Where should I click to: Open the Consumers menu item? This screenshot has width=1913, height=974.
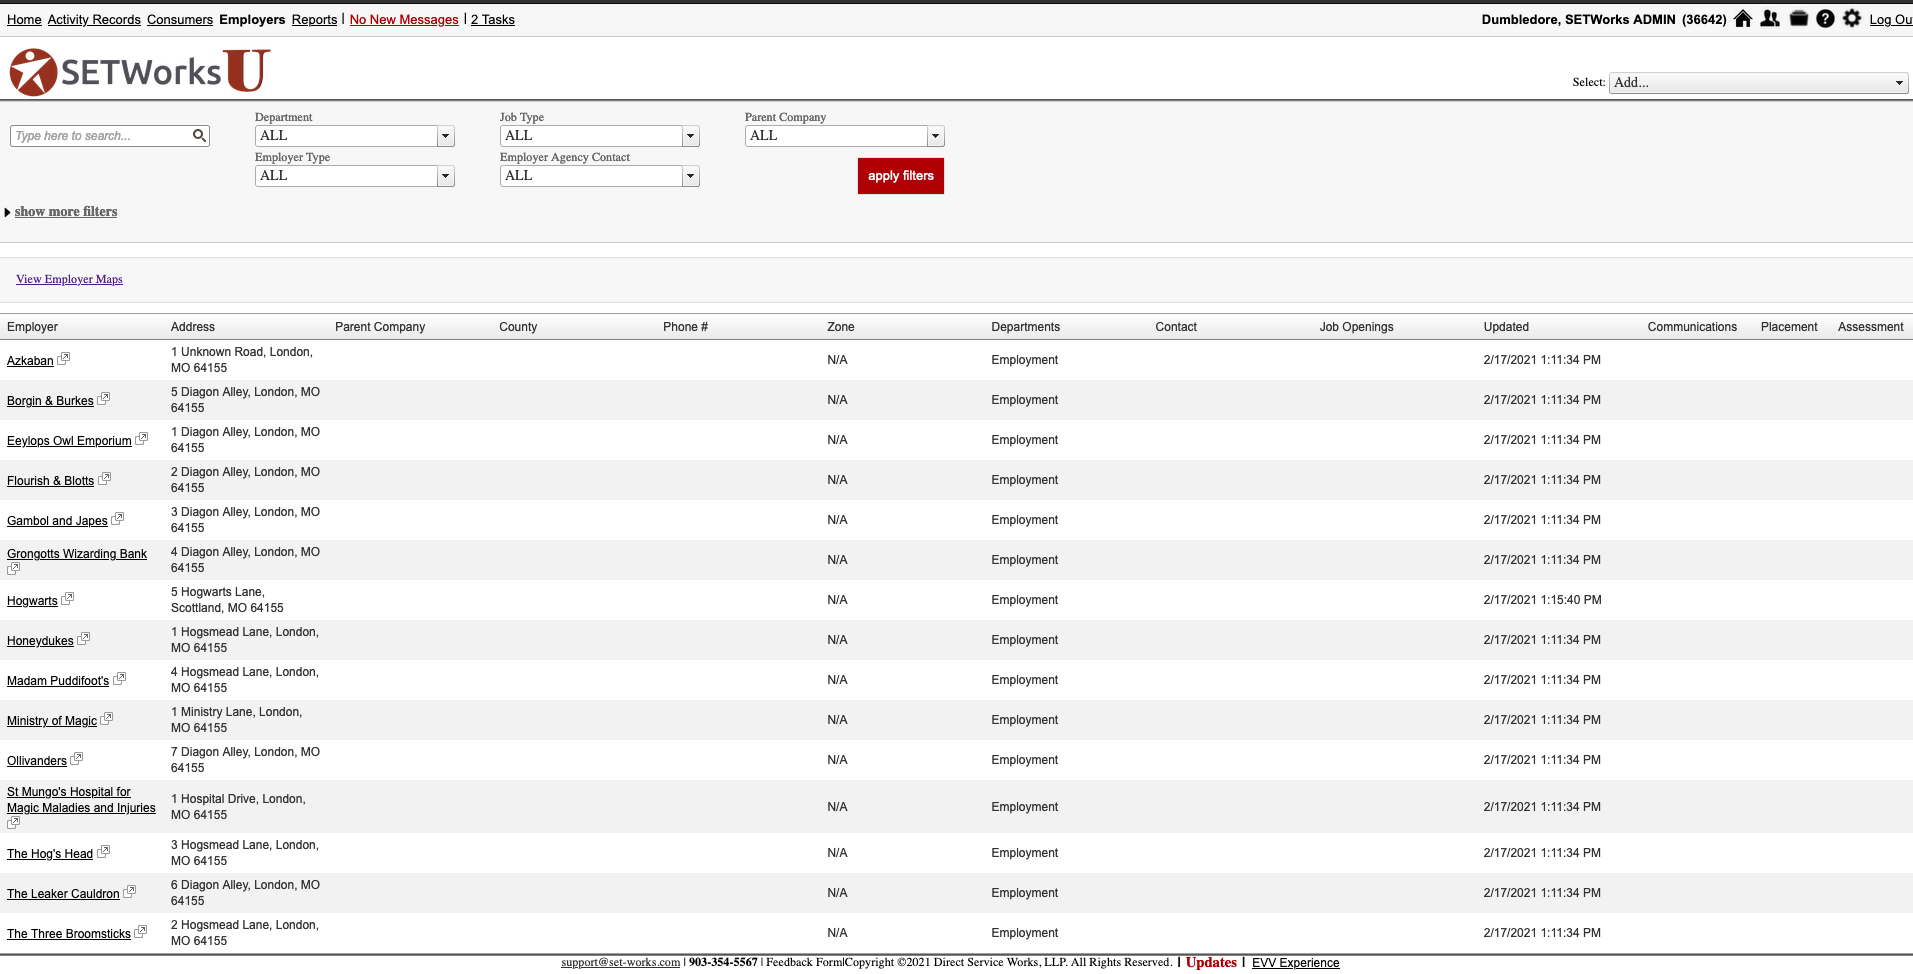coord(180,19)
